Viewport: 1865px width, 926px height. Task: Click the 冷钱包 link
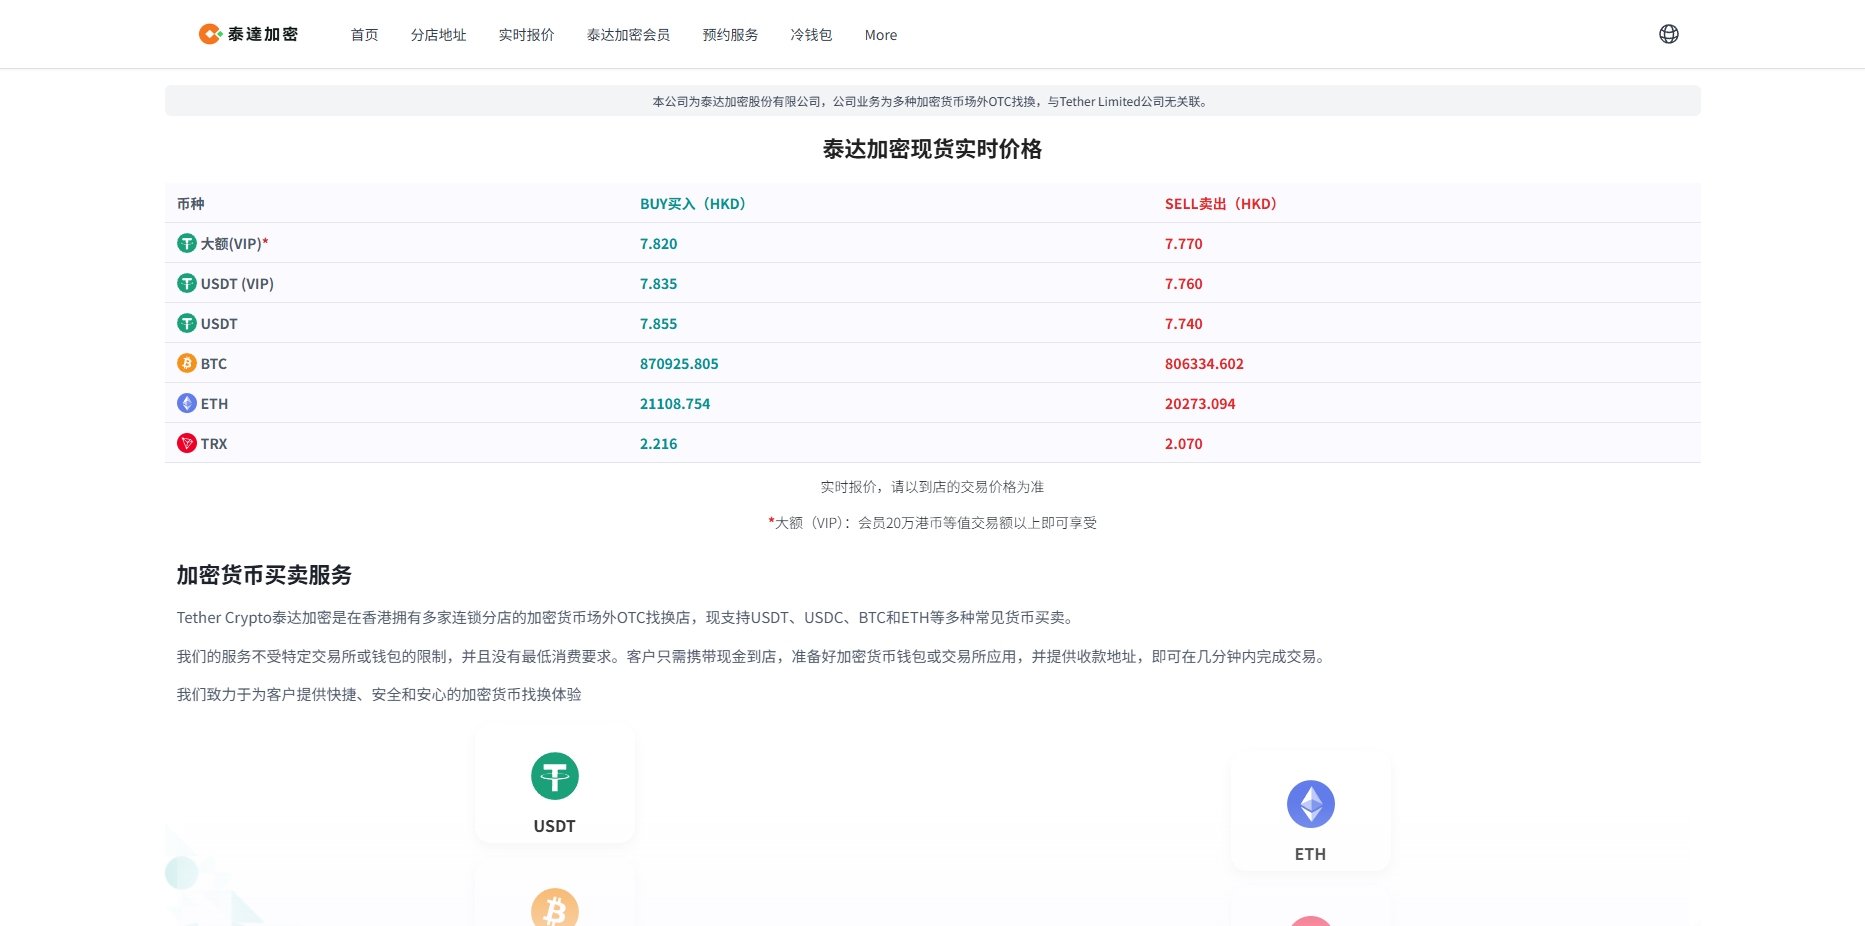(x=810, y=34)
